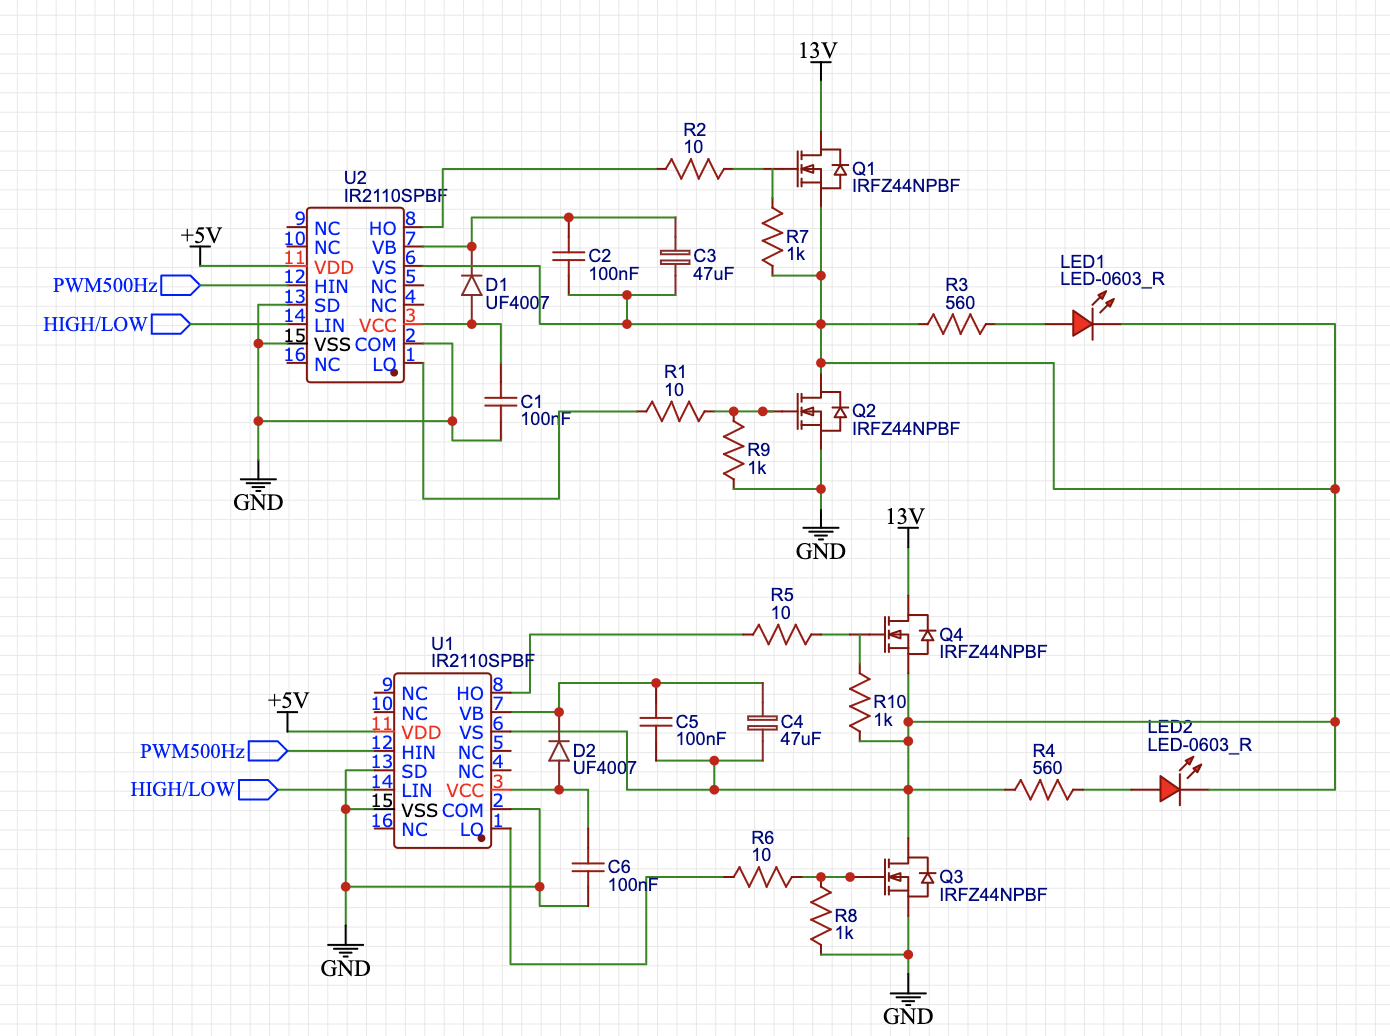Select the HIGH/LOW port connected to U2
This screenshot has height=1036, width=1390.
pyautogui.click(x=116, y=324)
